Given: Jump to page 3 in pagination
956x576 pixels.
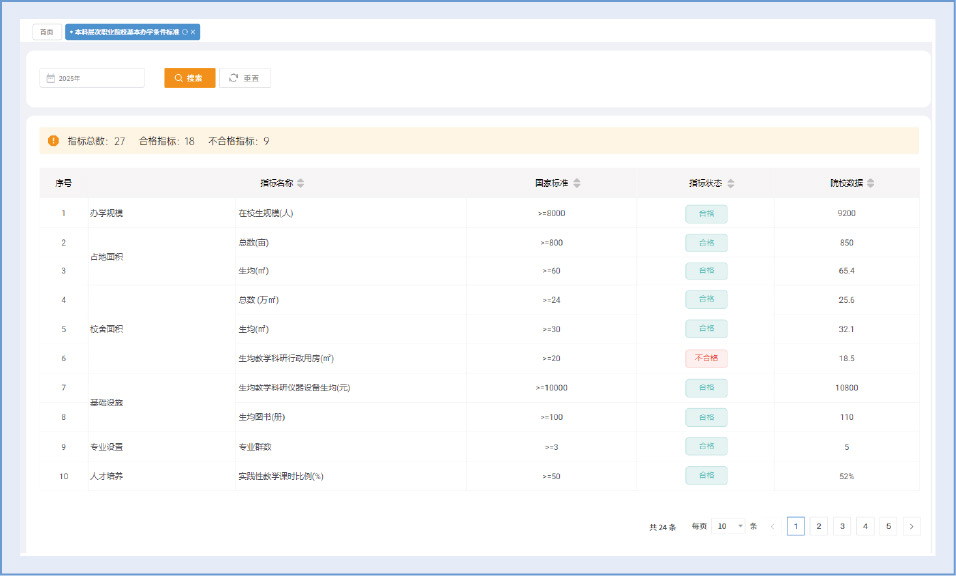Looking at the screenshot, I should coord(842,526).
